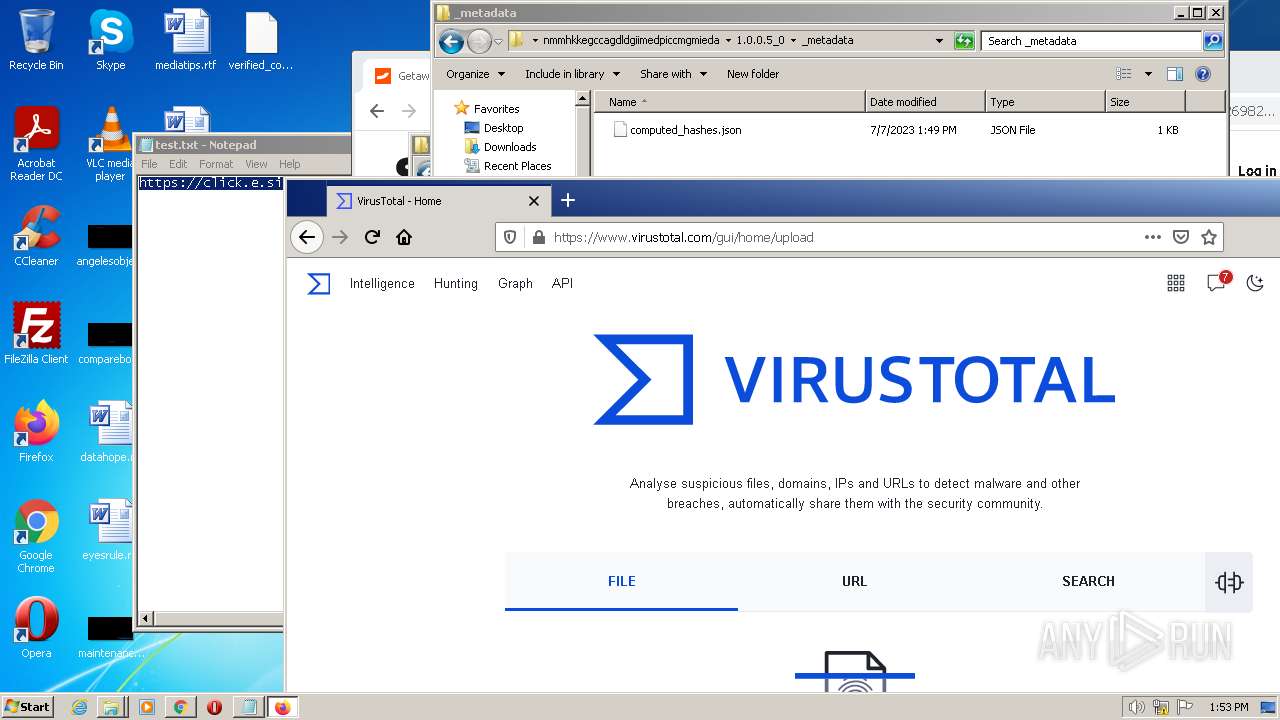
Task: Open CCleaner desktop shortcut
Action: pos(36,236)
